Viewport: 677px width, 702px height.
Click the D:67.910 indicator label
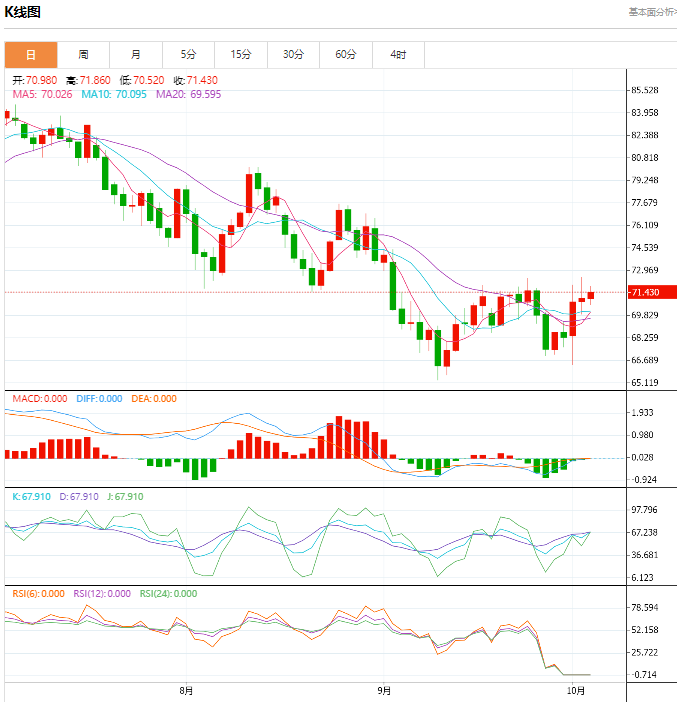pyautogui.click(x=79, y=497)
